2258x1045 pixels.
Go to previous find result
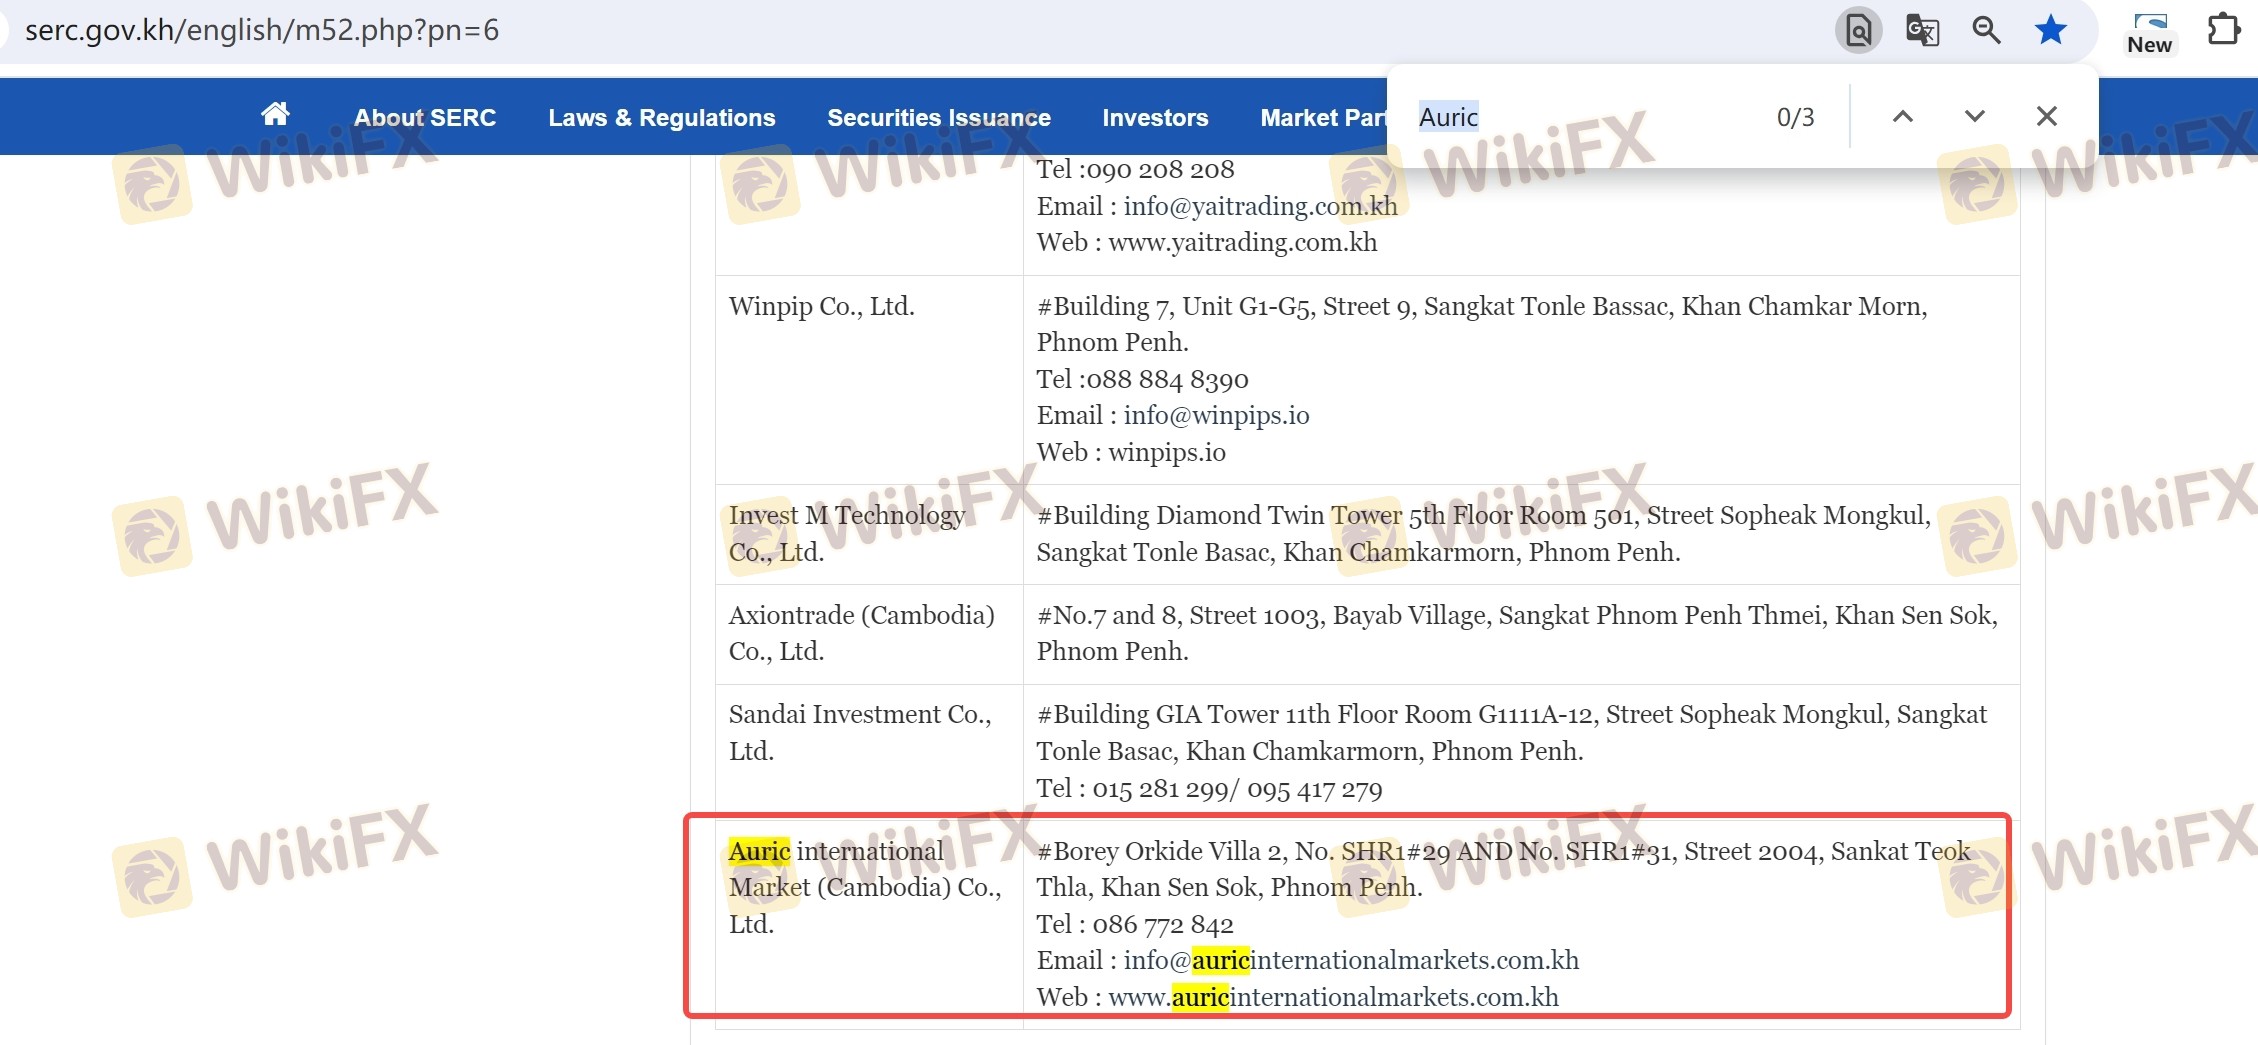tap(1902, 116)
